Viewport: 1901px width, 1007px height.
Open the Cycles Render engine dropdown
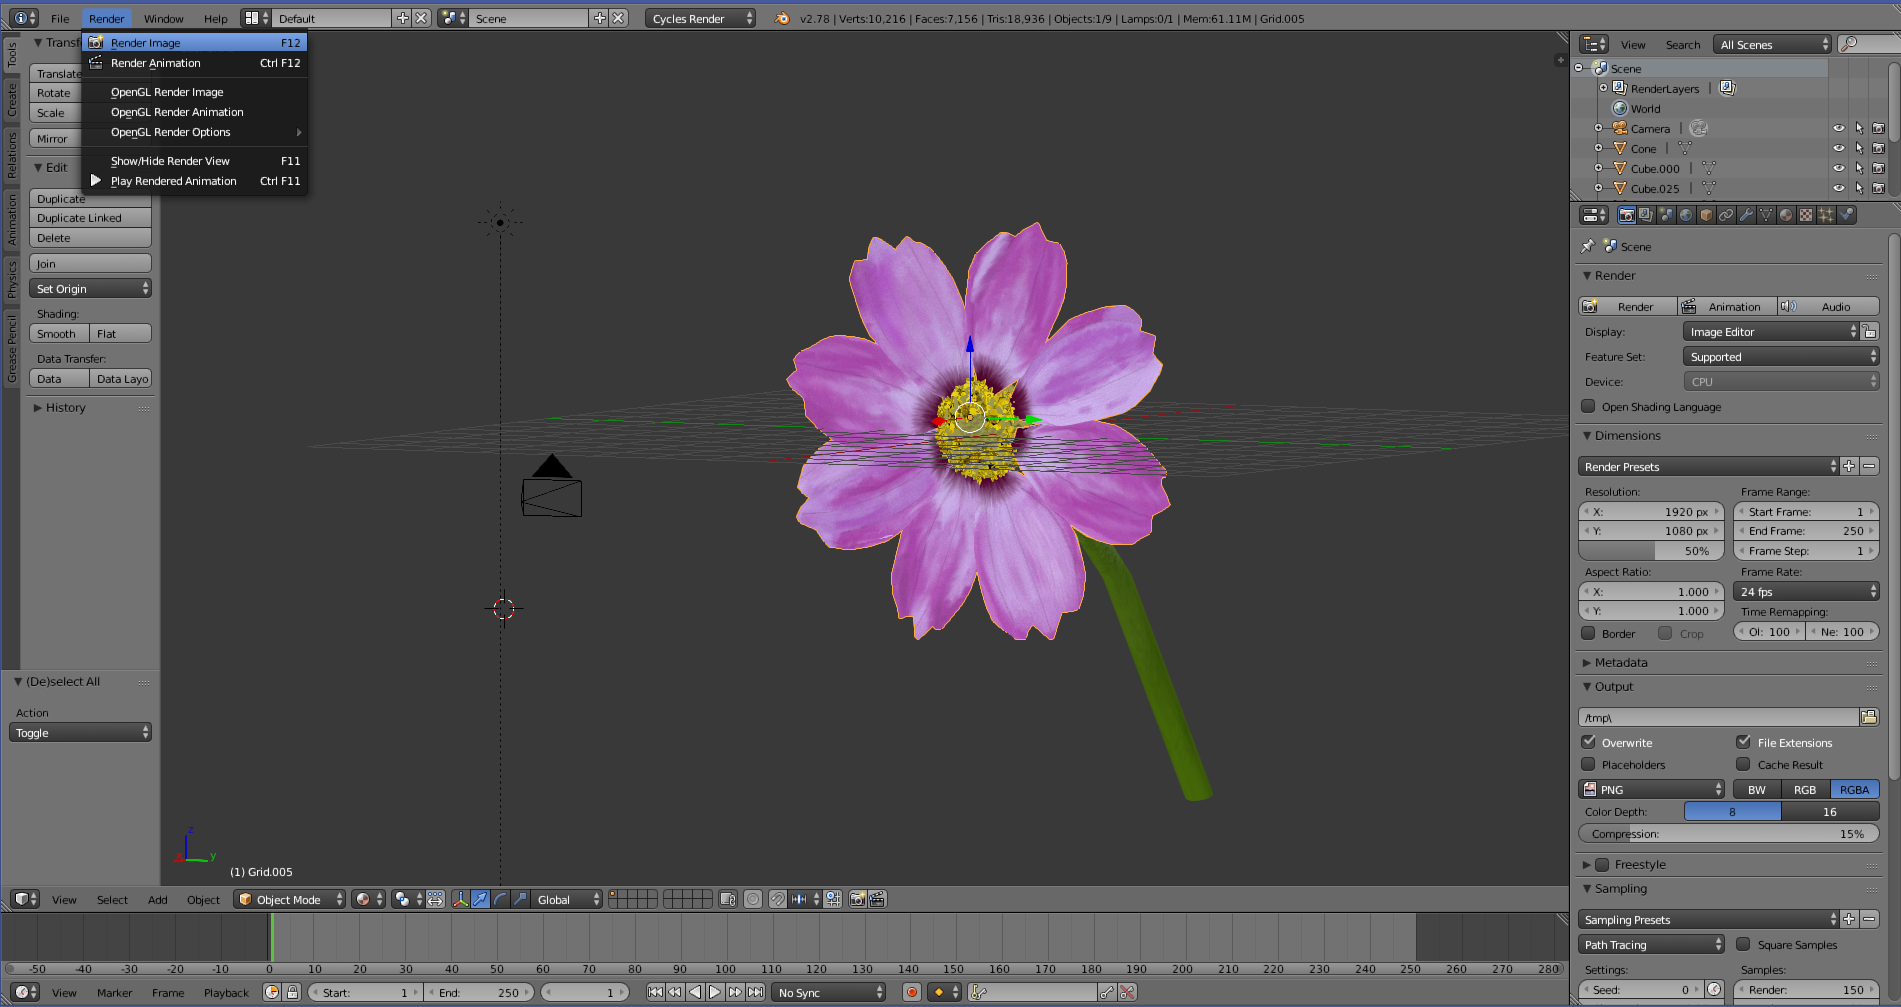pyautogui.click(x=700, y=18)
